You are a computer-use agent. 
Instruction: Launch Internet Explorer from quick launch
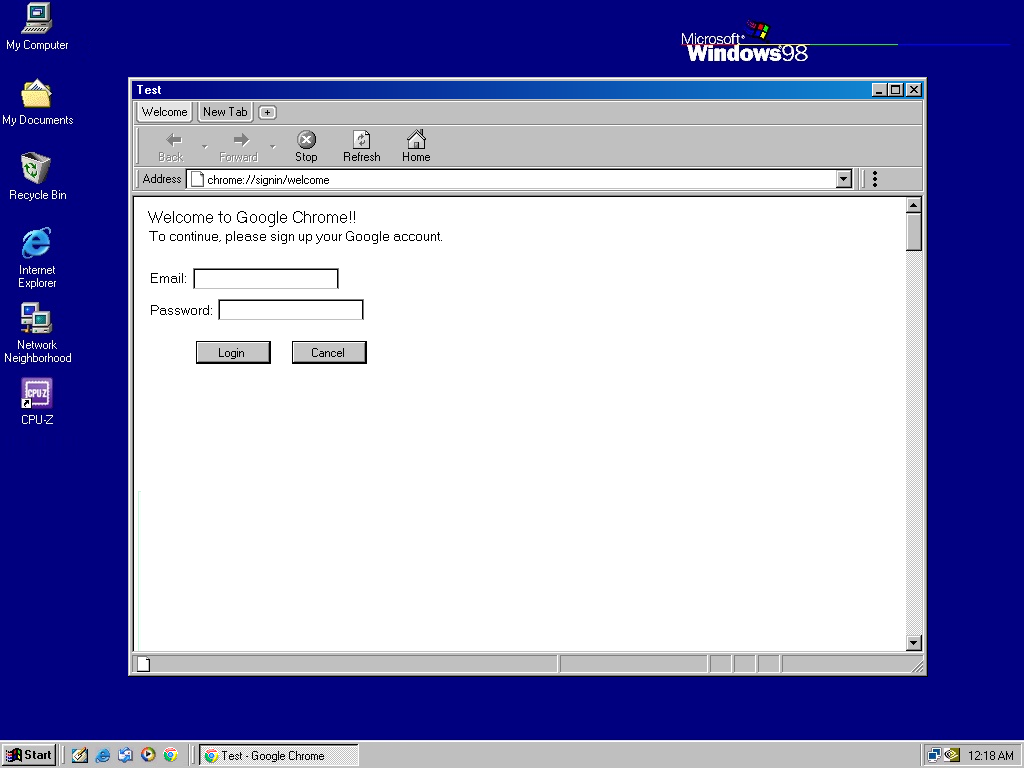click(103, 756)
